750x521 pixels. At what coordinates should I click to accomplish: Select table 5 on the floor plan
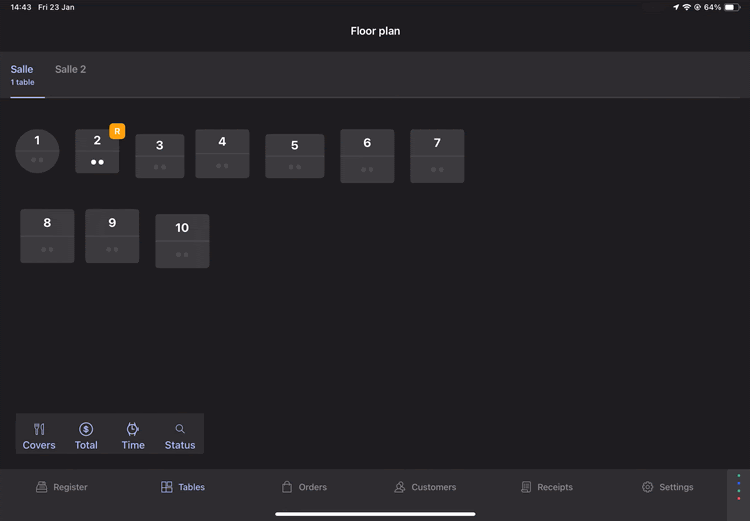[294, 156]
